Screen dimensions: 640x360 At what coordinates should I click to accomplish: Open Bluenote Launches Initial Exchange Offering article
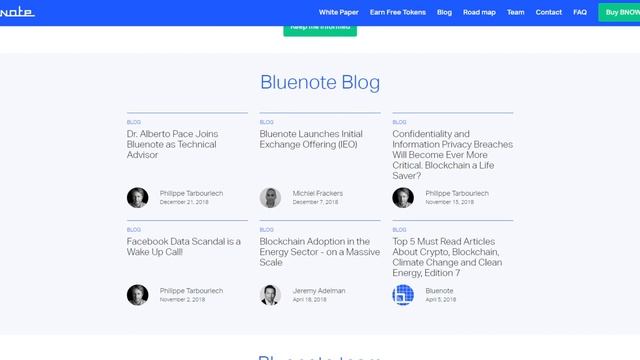click(x=311, y=139)
